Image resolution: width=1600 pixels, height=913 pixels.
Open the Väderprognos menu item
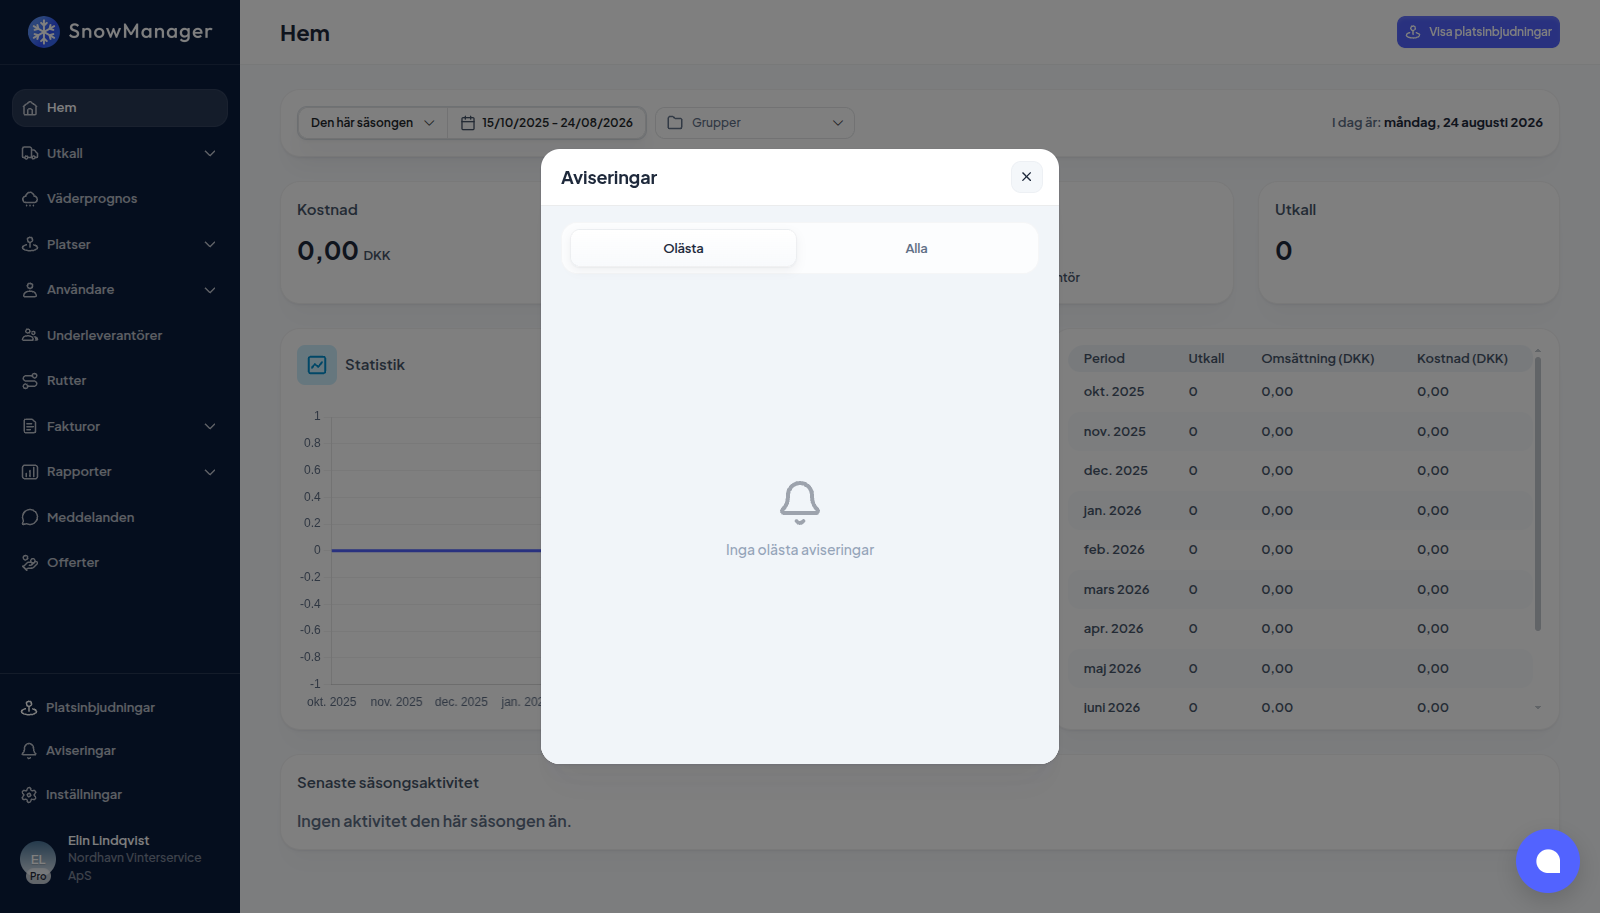[120, 199]
